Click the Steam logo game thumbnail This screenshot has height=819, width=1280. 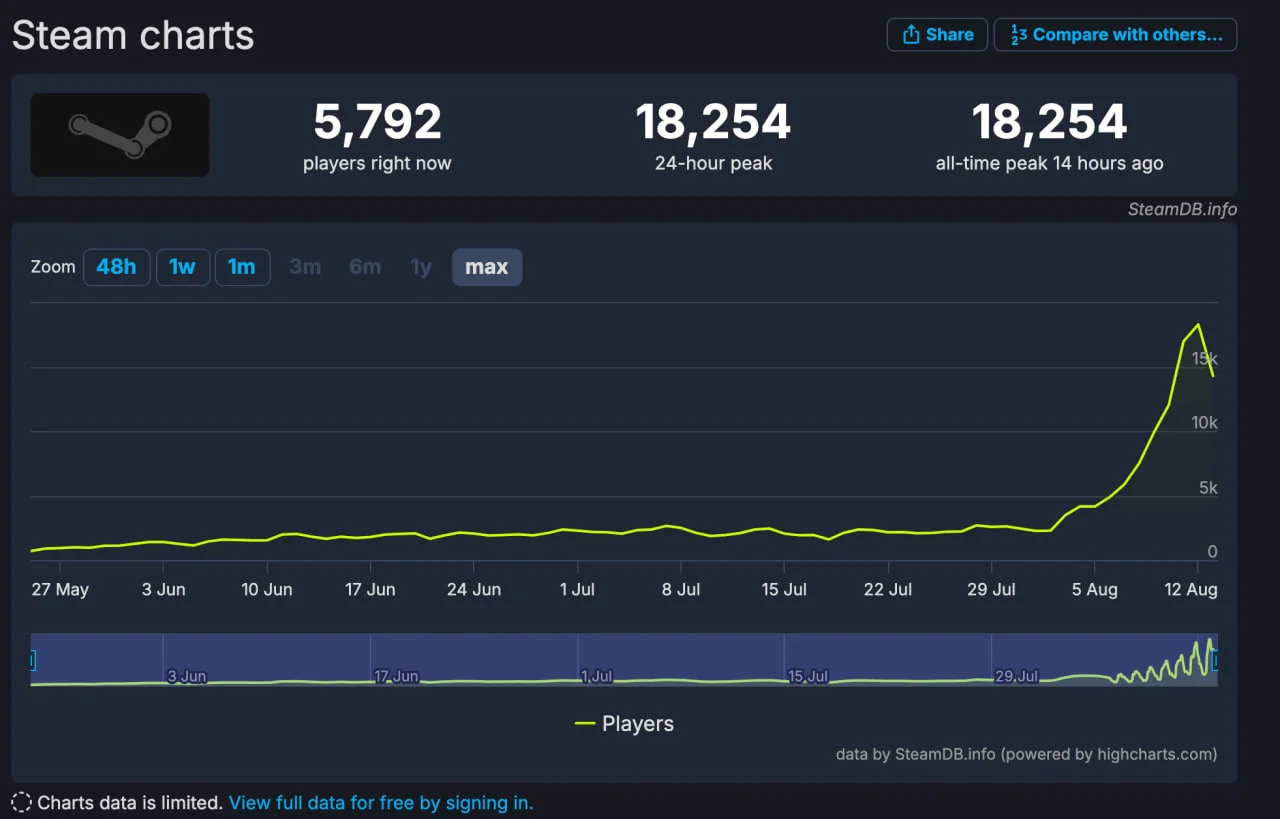pyautogui.click(x=120, y=135)
